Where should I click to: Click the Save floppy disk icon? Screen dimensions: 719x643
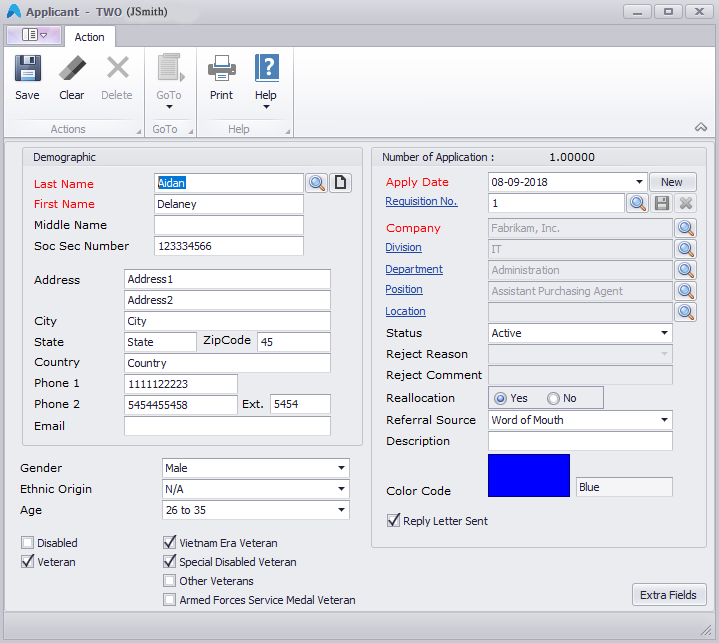tap(28, 68)
